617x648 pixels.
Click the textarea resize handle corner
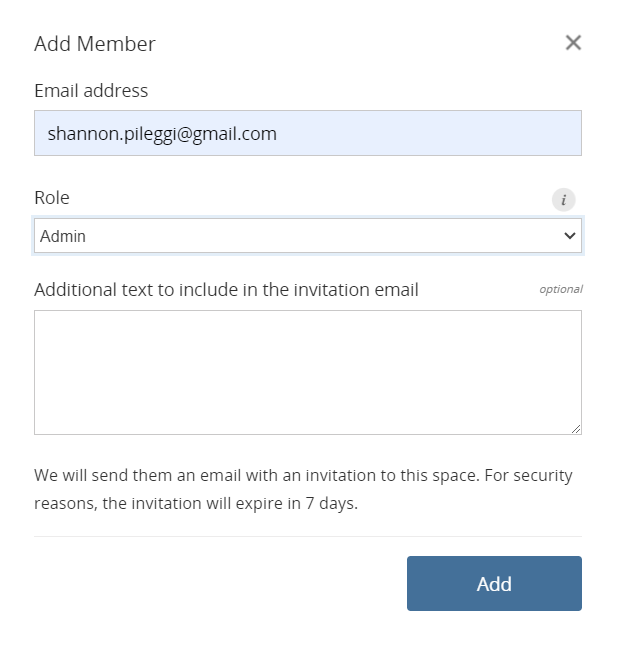click(576, 429)
